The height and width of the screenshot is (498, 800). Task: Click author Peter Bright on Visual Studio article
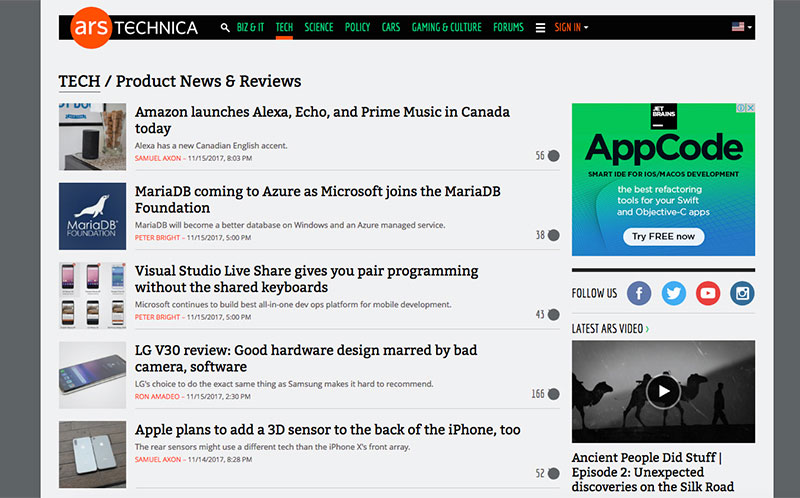[157, 317]
